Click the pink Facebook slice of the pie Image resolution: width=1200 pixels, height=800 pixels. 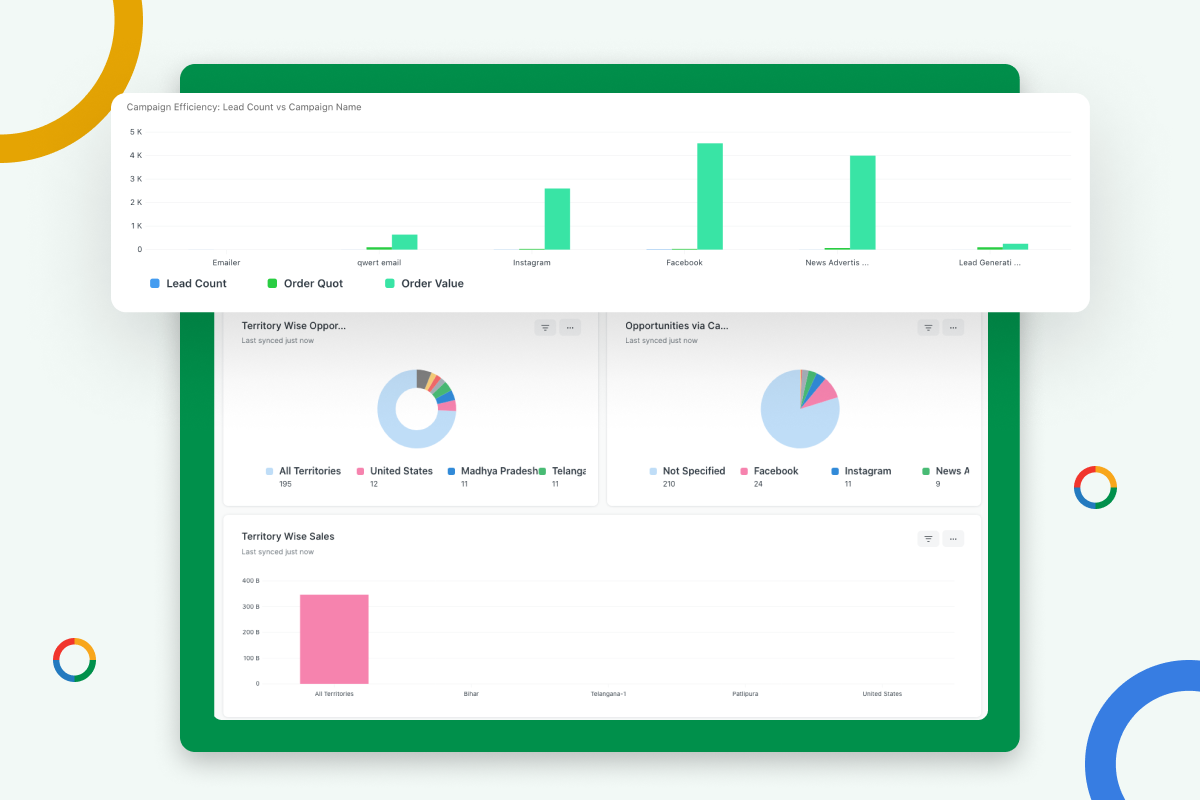tap(822, 391)
